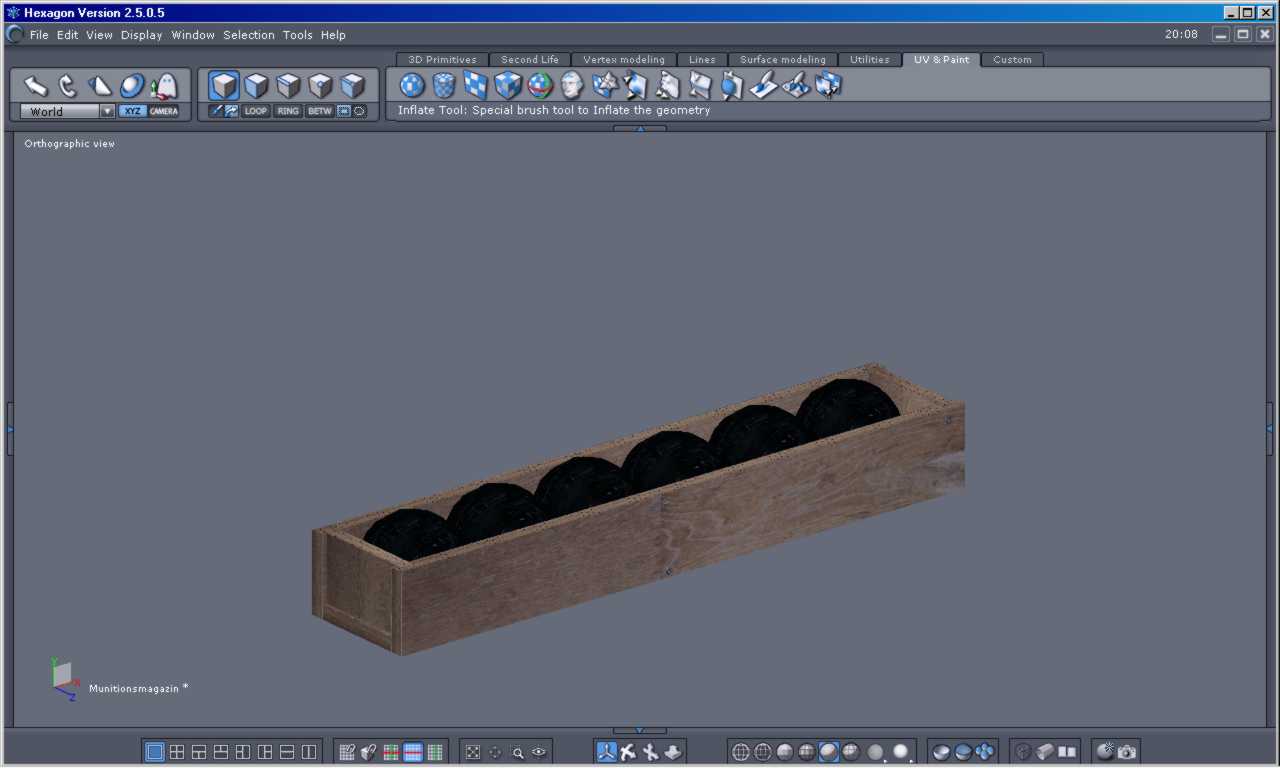Click the sculpted head bust icon
This screenshot has height=768, width=1280.
572,86
